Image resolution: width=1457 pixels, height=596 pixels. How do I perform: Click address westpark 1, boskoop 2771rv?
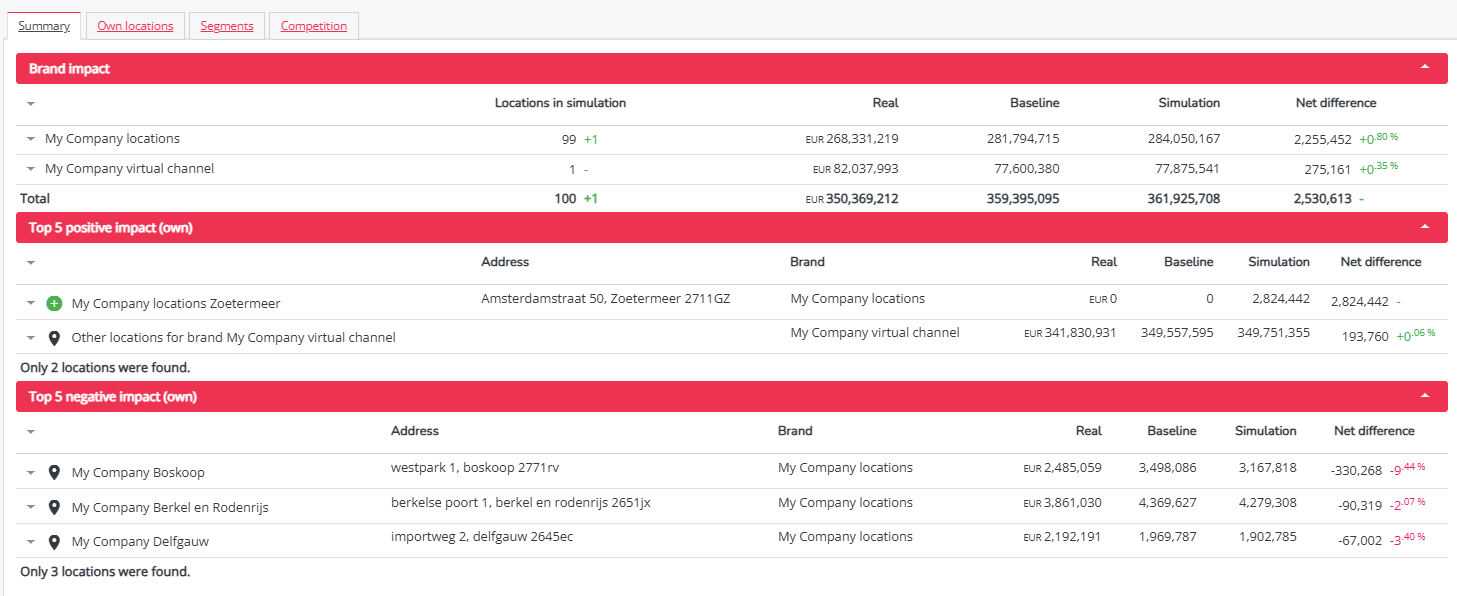coord(475,467)
